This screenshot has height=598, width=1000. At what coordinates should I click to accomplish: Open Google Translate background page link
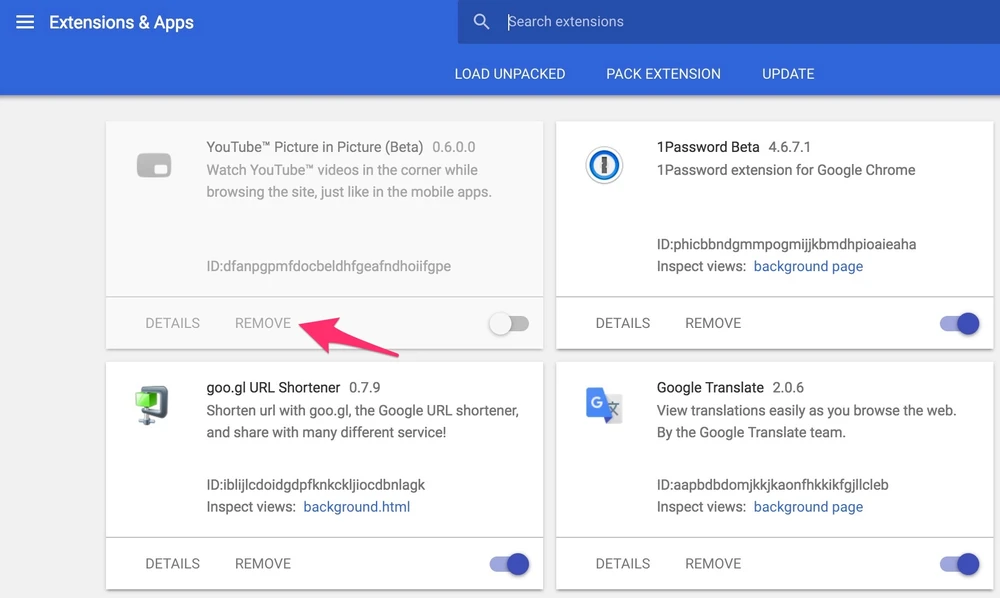click(808, 507)
